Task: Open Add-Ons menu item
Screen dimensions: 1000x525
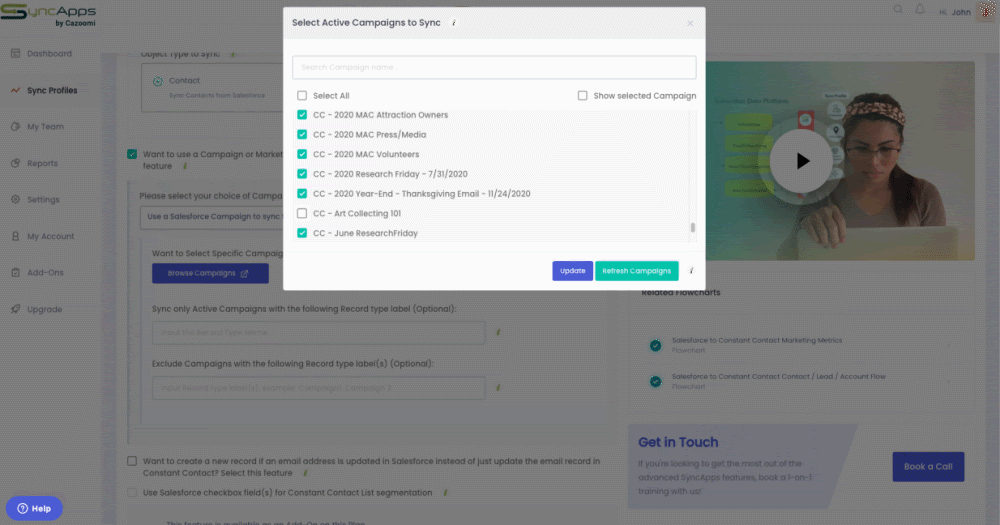Action: (x=45, y=272)
